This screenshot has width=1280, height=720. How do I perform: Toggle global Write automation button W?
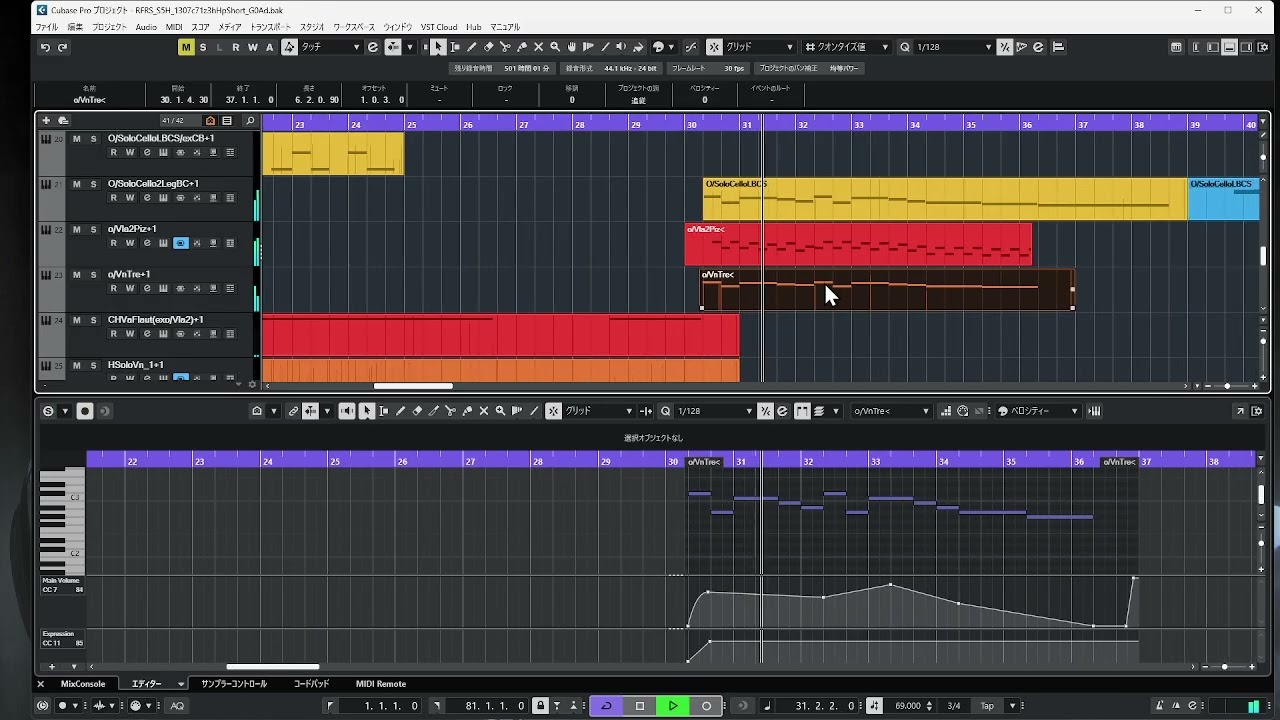pos(252,47)
